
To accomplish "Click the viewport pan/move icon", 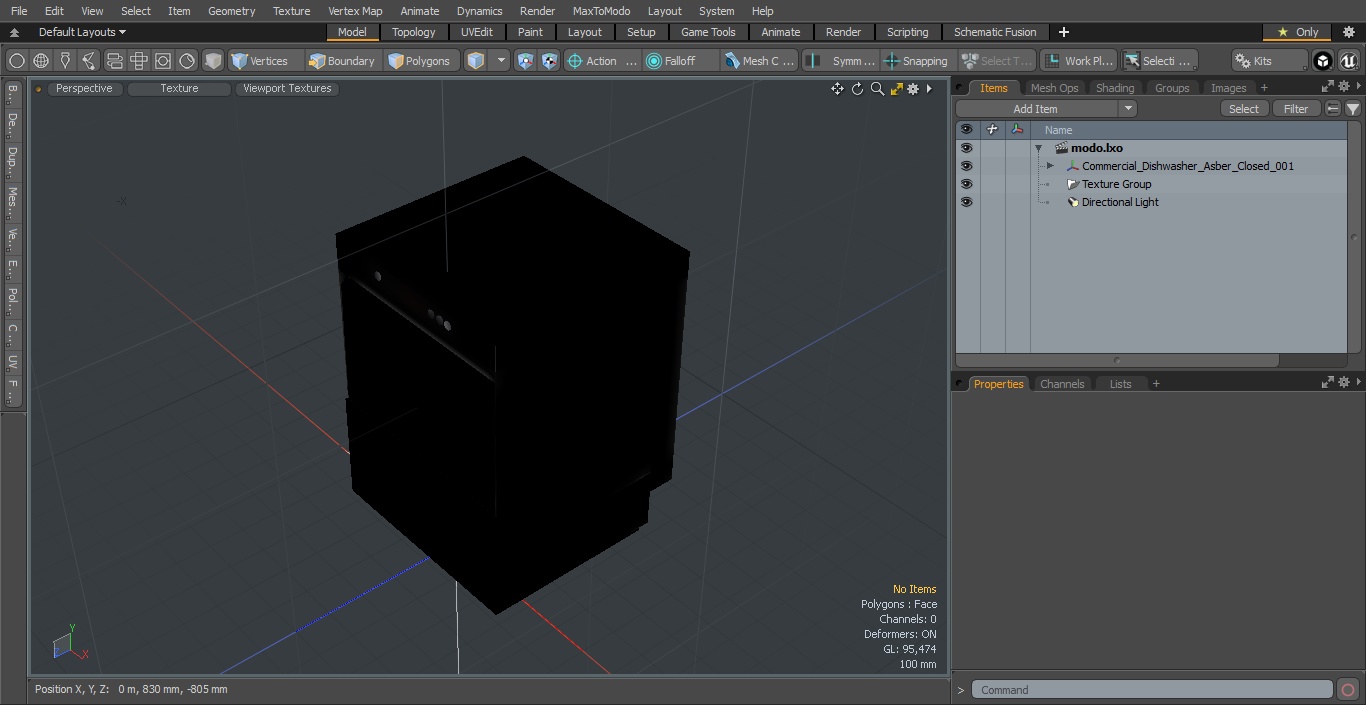I will 837,89.
